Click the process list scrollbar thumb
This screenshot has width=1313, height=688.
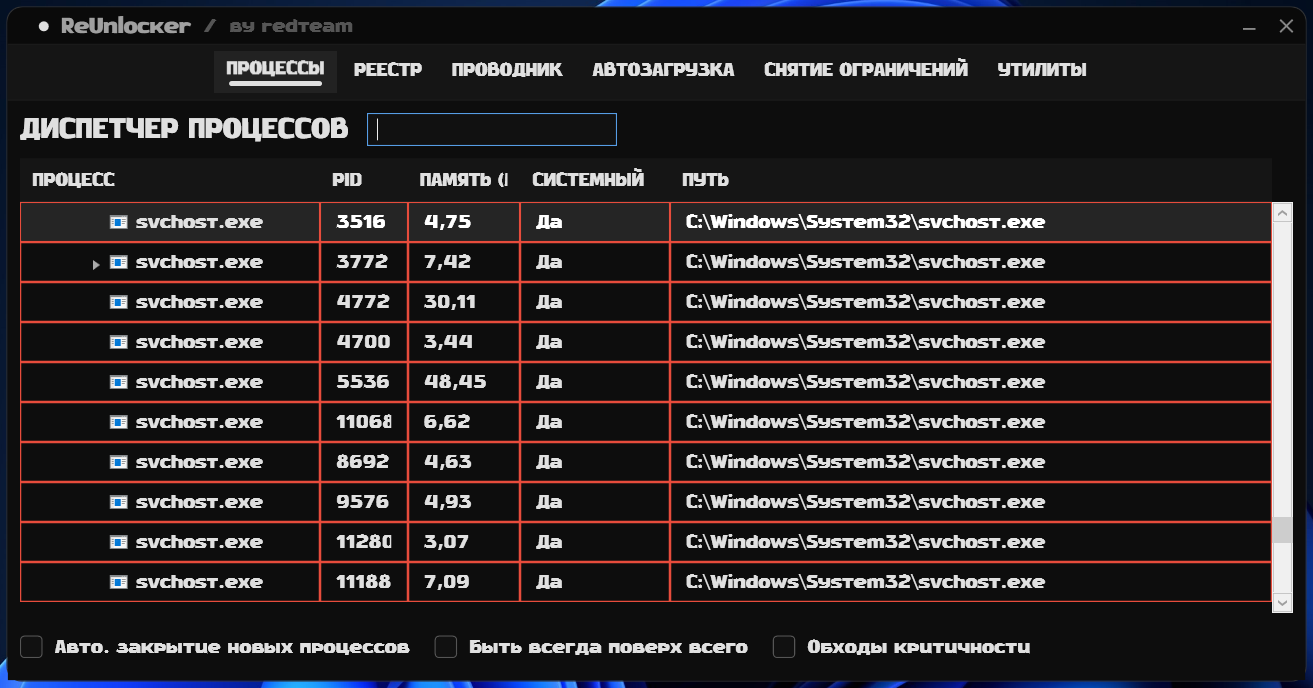click(1282, 530)
